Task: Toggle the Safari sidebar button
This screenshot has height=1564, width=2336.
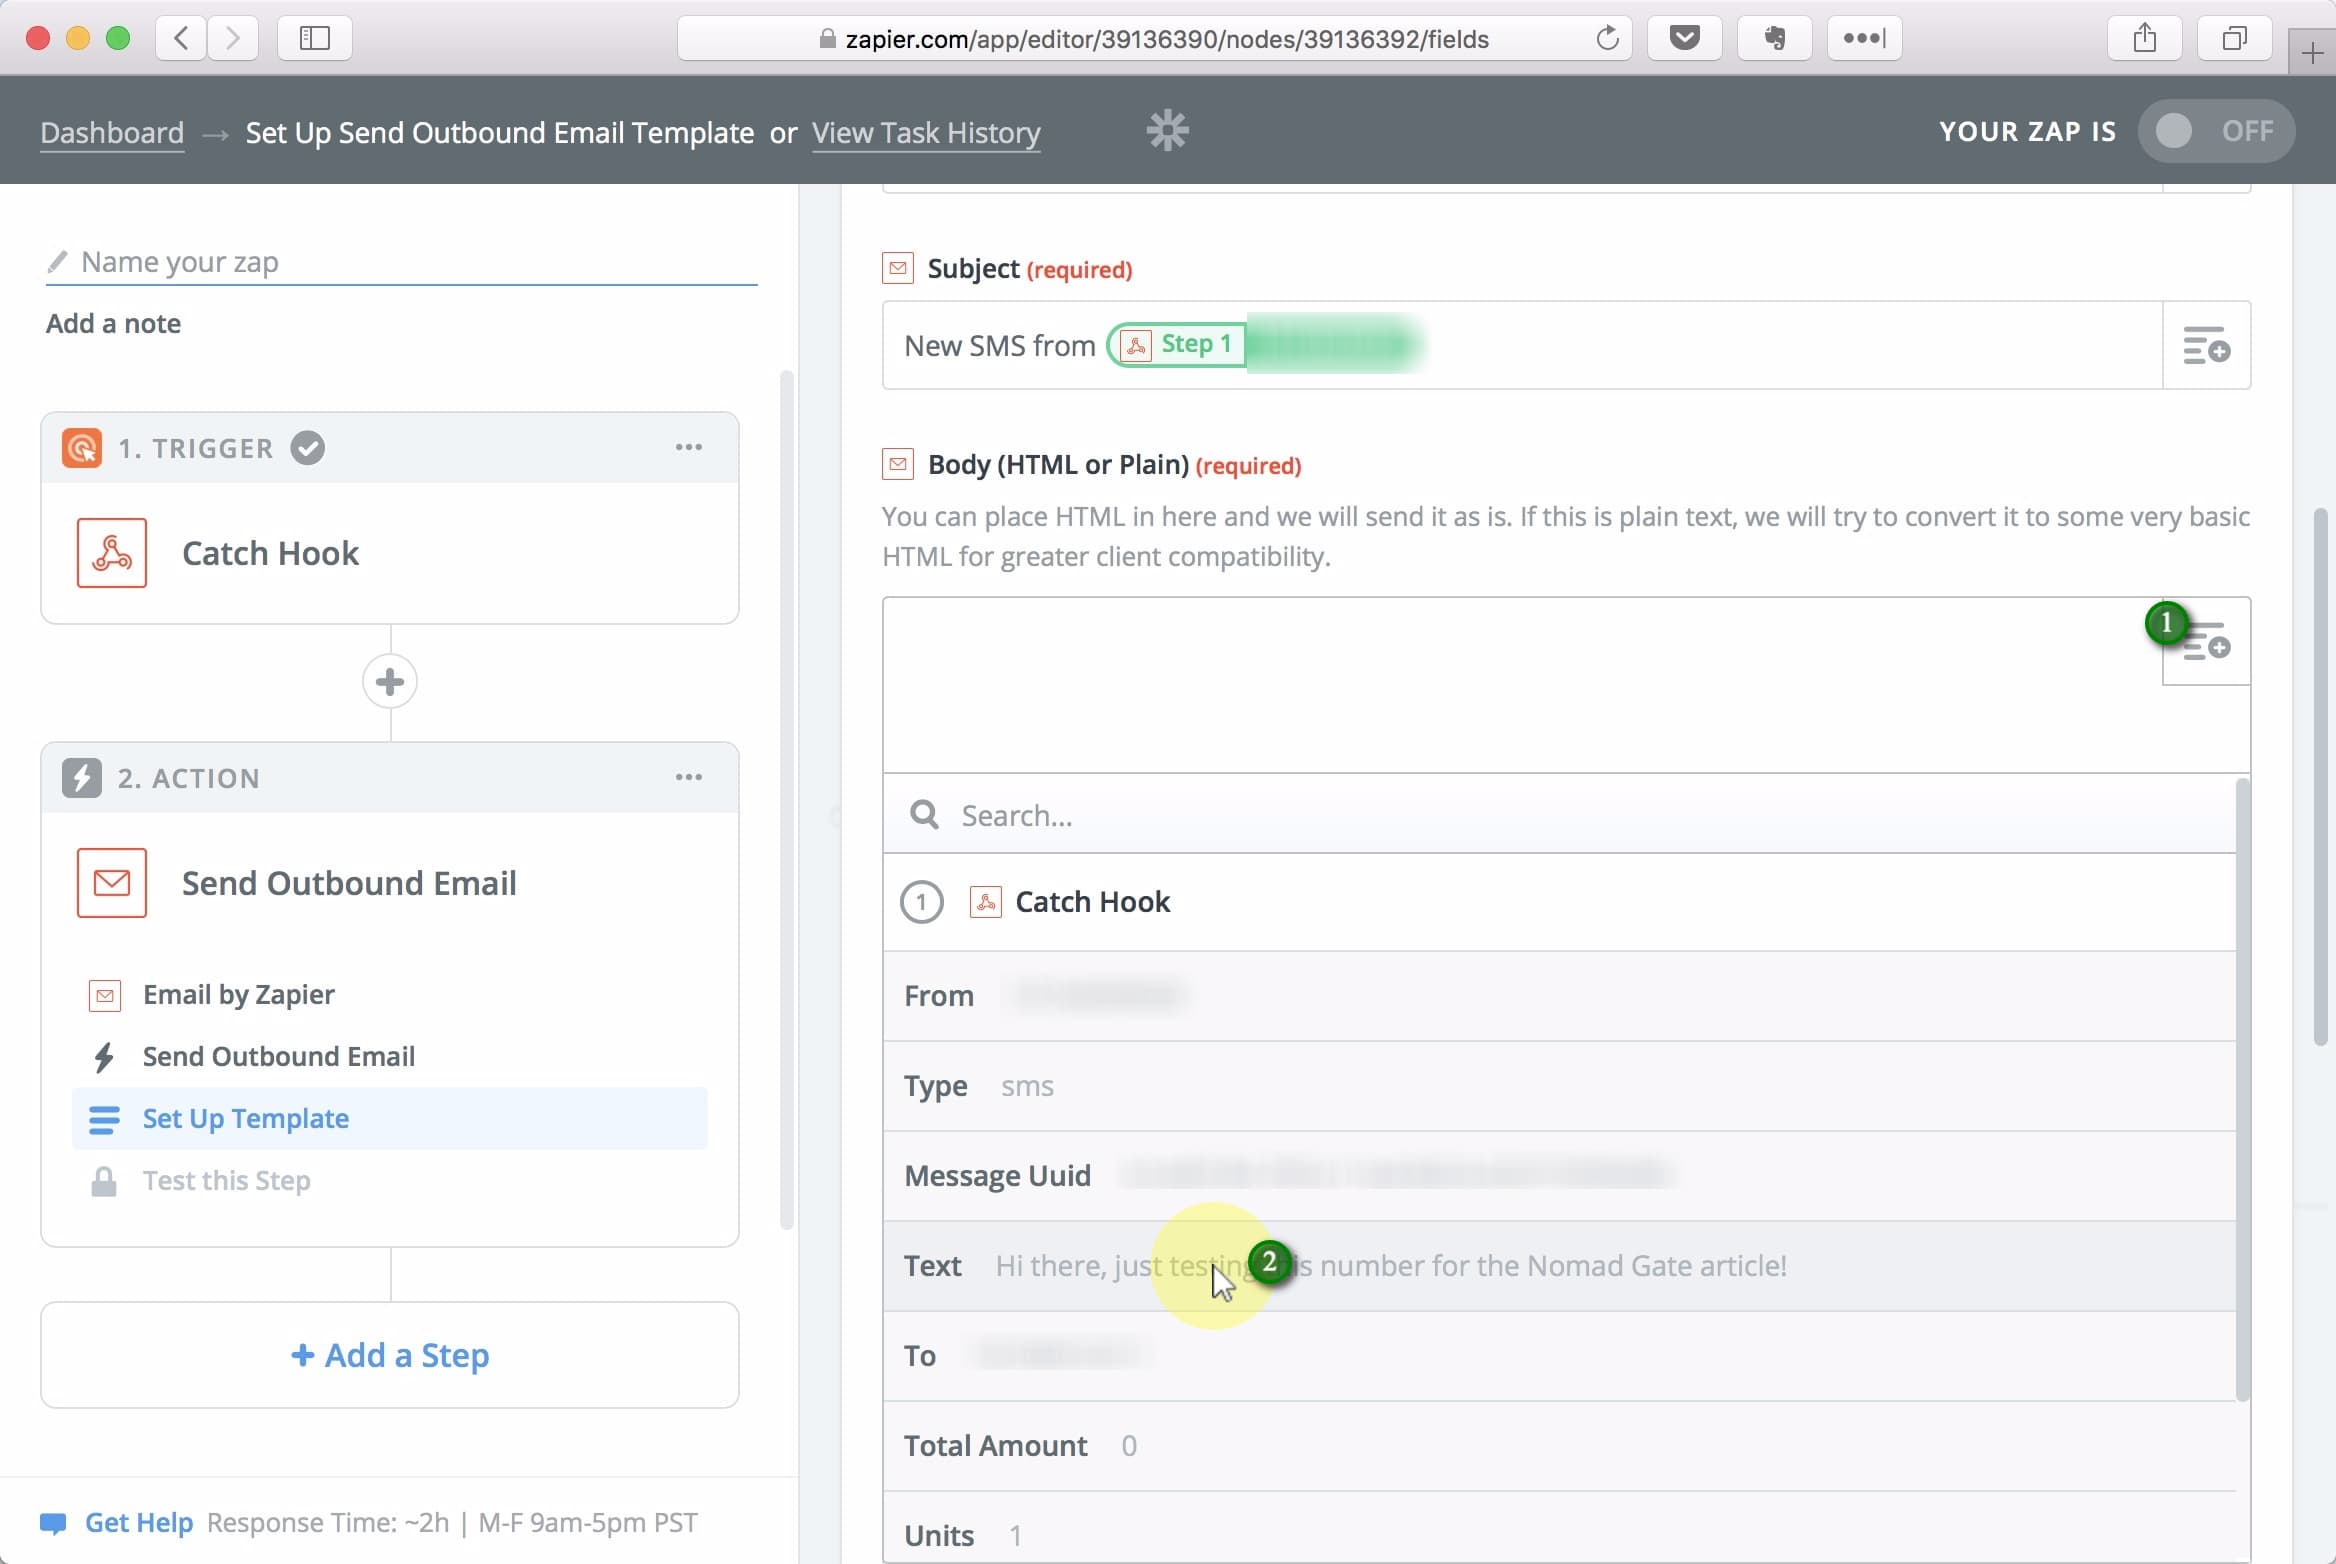Action: click(x=314, y=38)
